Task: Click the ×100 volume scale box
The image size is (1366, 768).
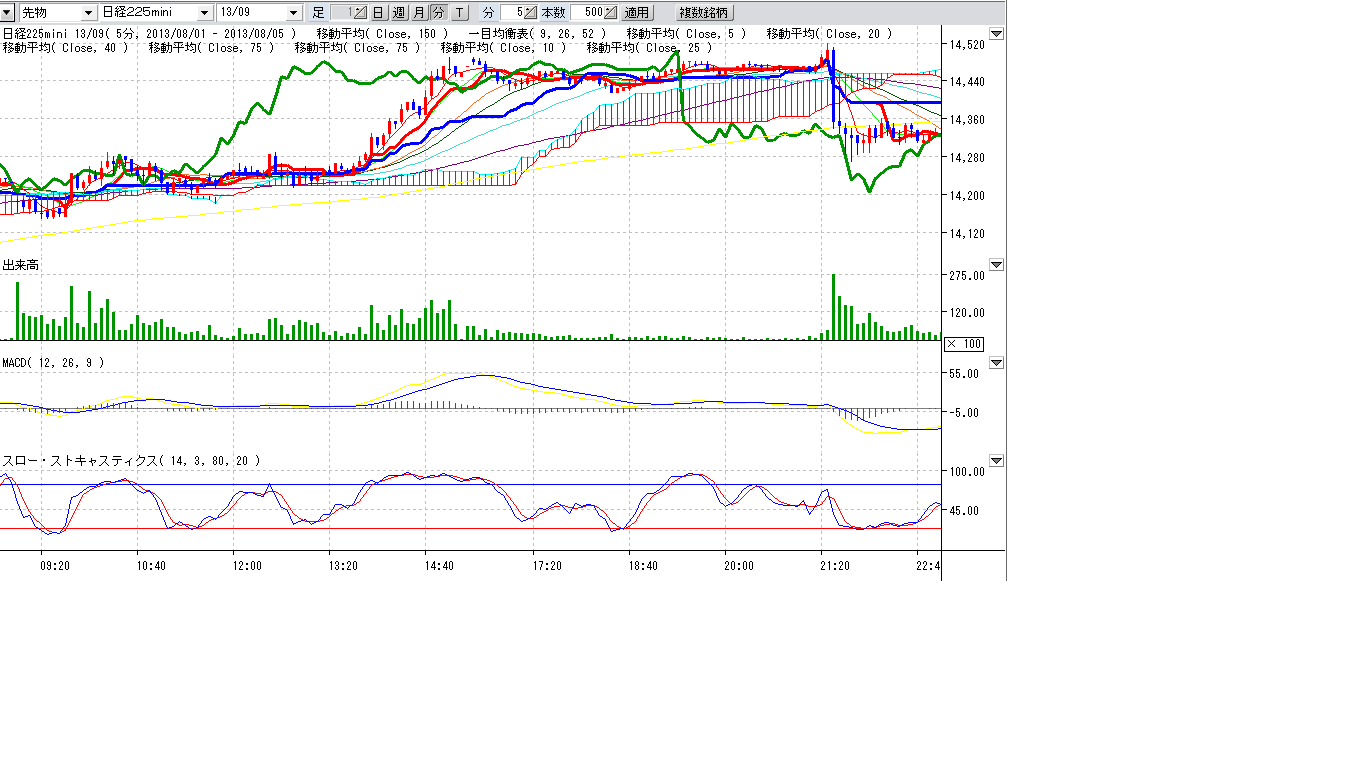Action: coord(964,344)
